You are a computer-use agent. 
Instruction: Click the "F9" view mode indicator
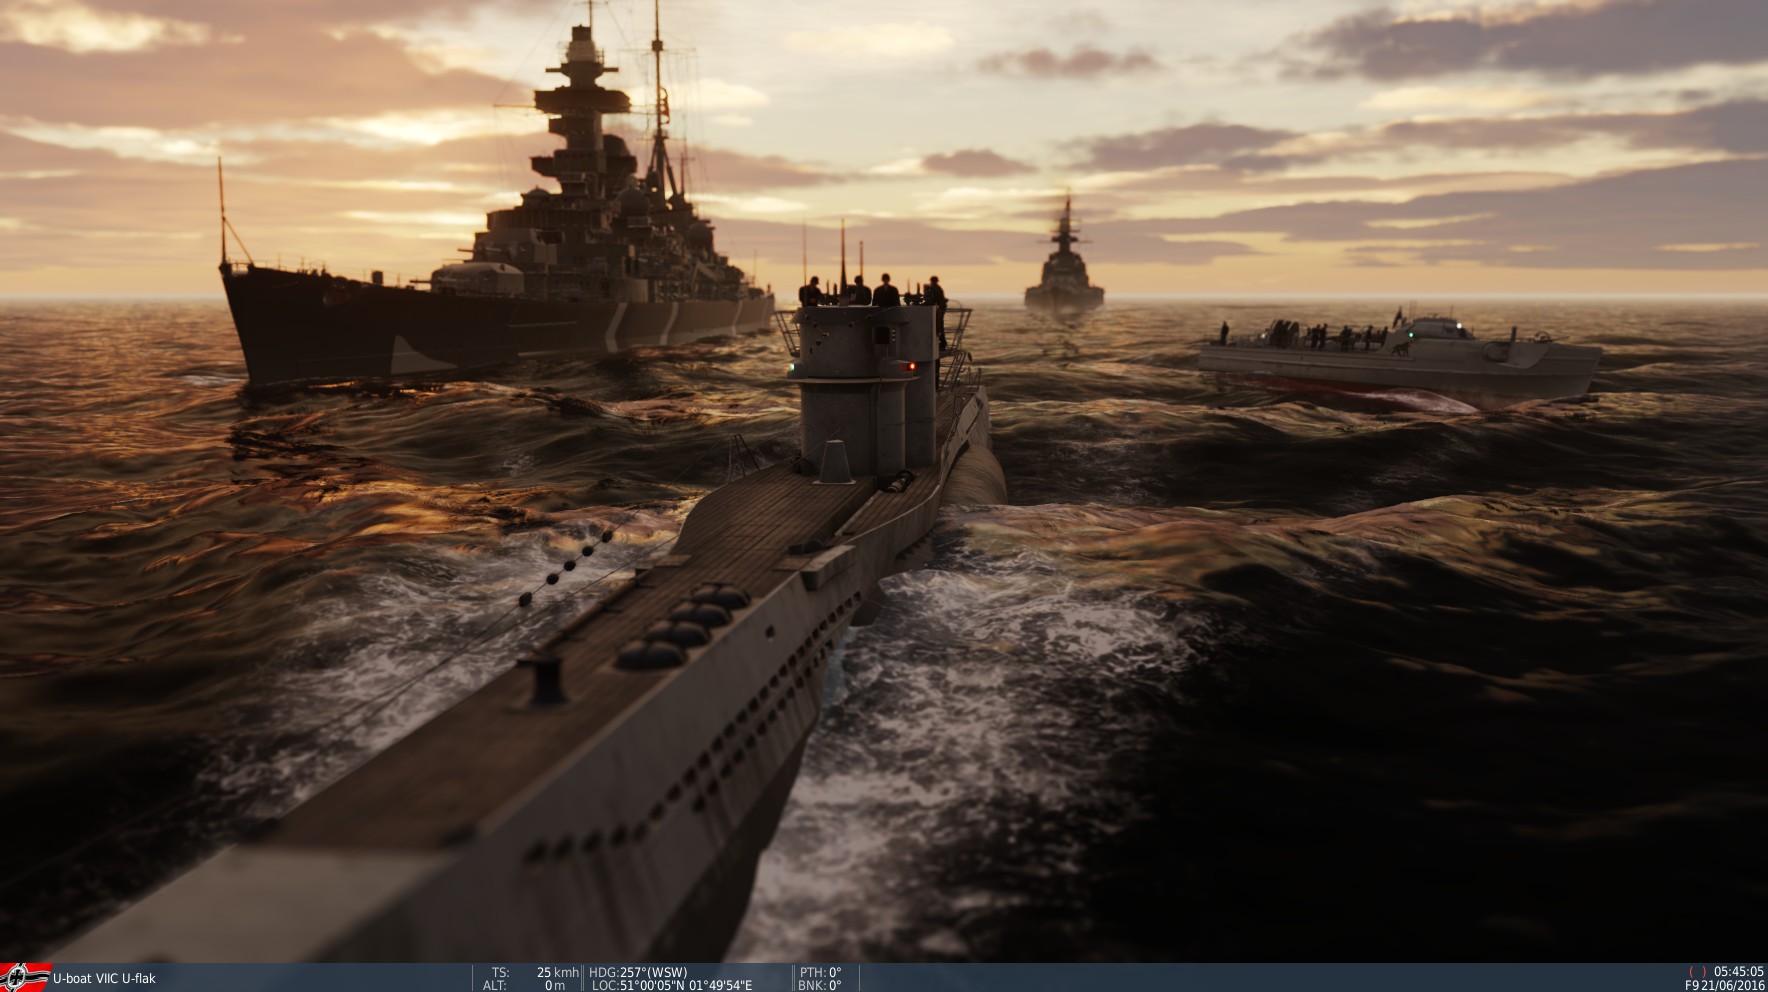coord(1693,985)
